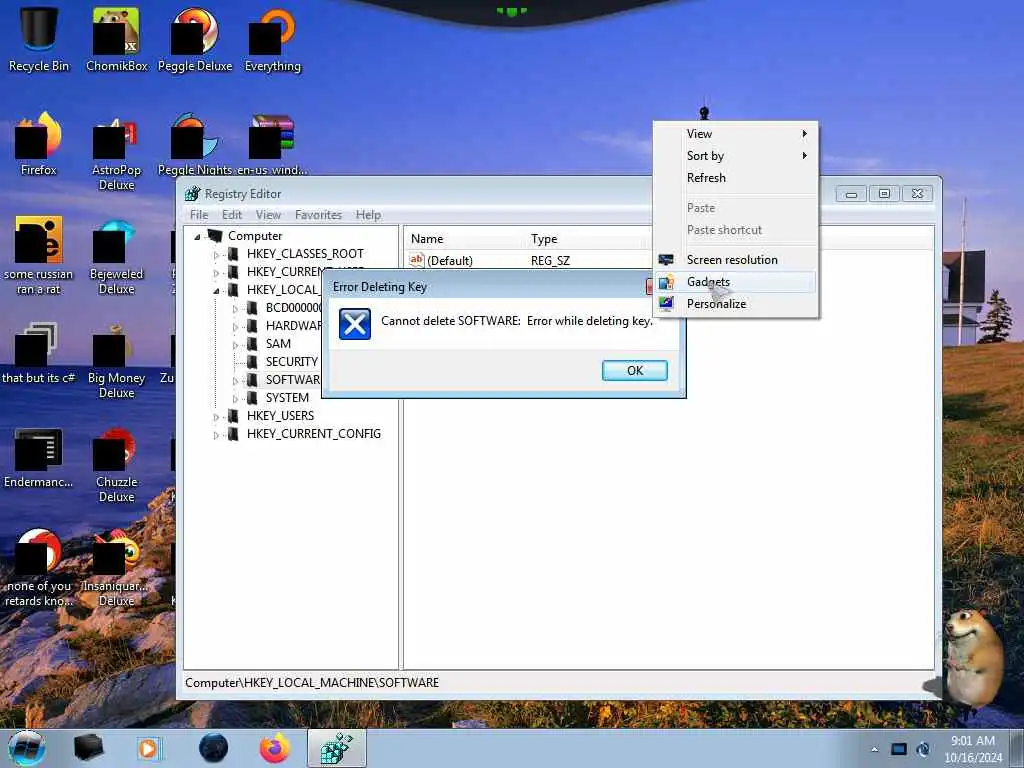1024x768 pixels.
Task: Select the HKEY_CLASSES_ROOT key
Action: click(305, 254)
